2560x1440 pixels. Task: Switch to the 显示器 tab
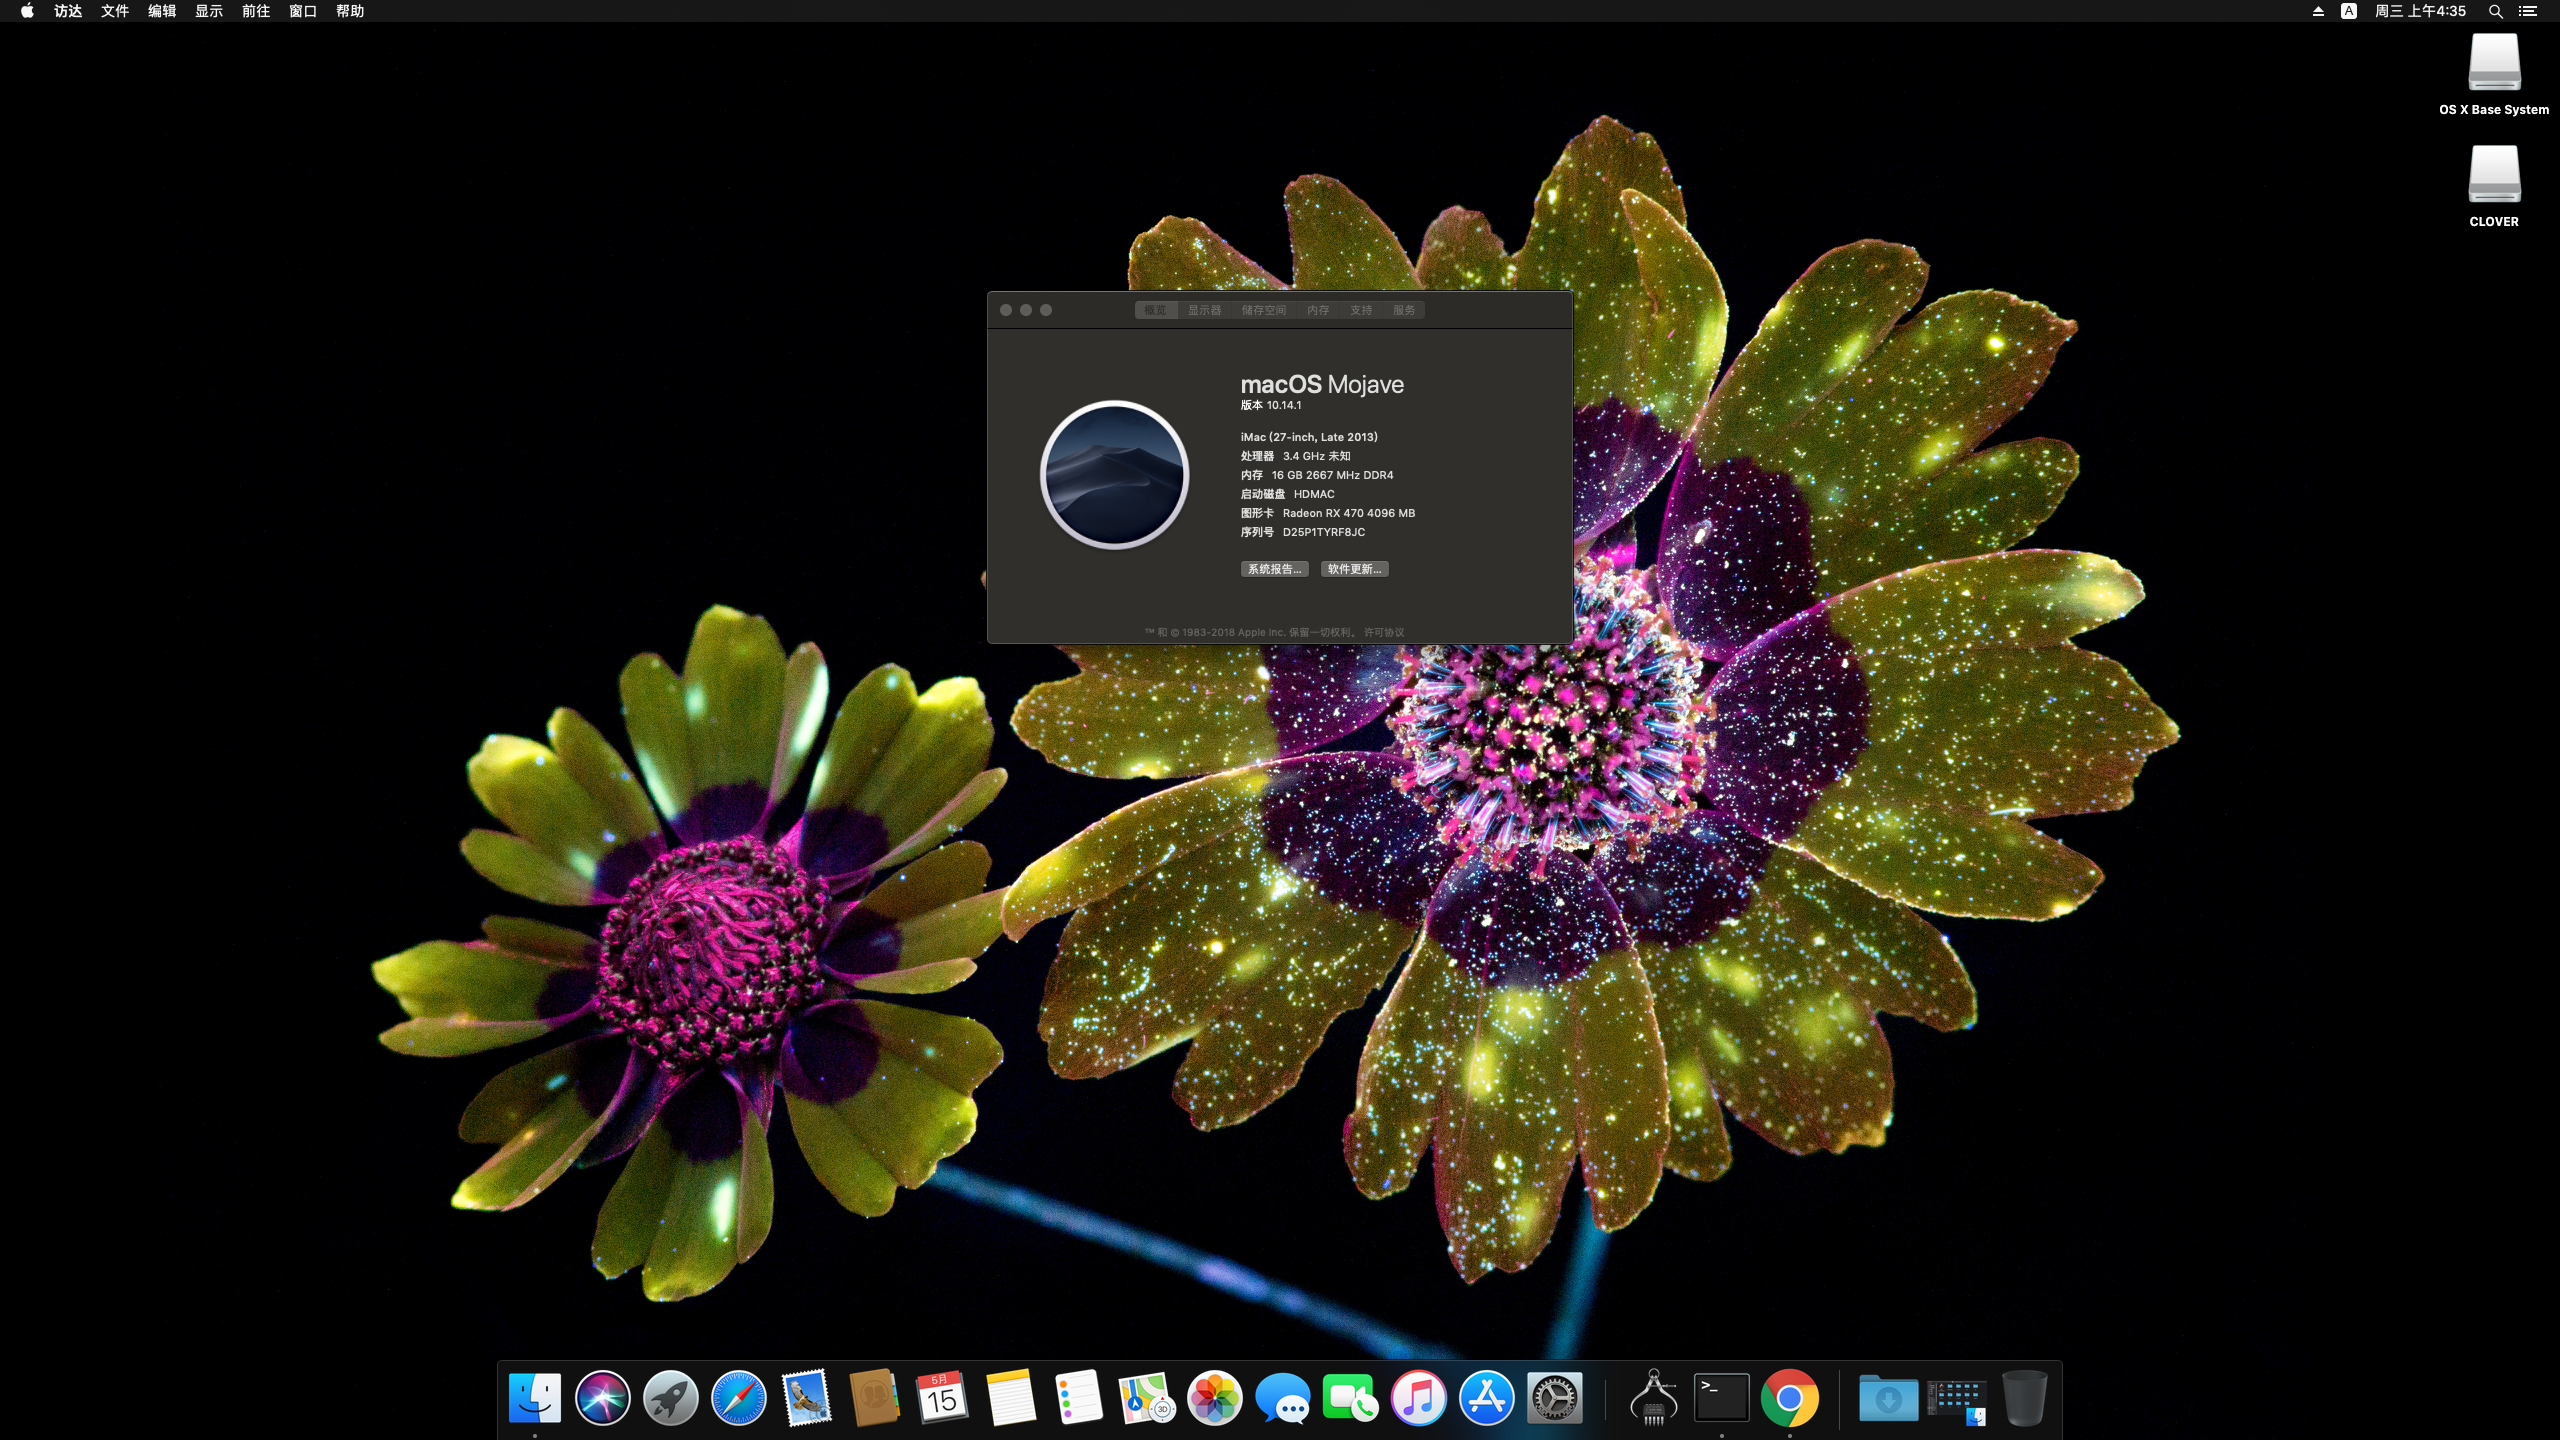(x=1205, y=310)
